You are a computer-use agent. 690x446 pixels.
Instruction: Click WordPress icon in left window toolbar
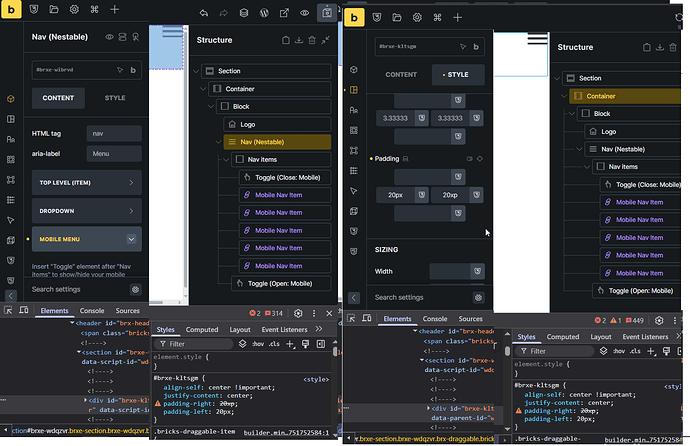tap(264, 13)
